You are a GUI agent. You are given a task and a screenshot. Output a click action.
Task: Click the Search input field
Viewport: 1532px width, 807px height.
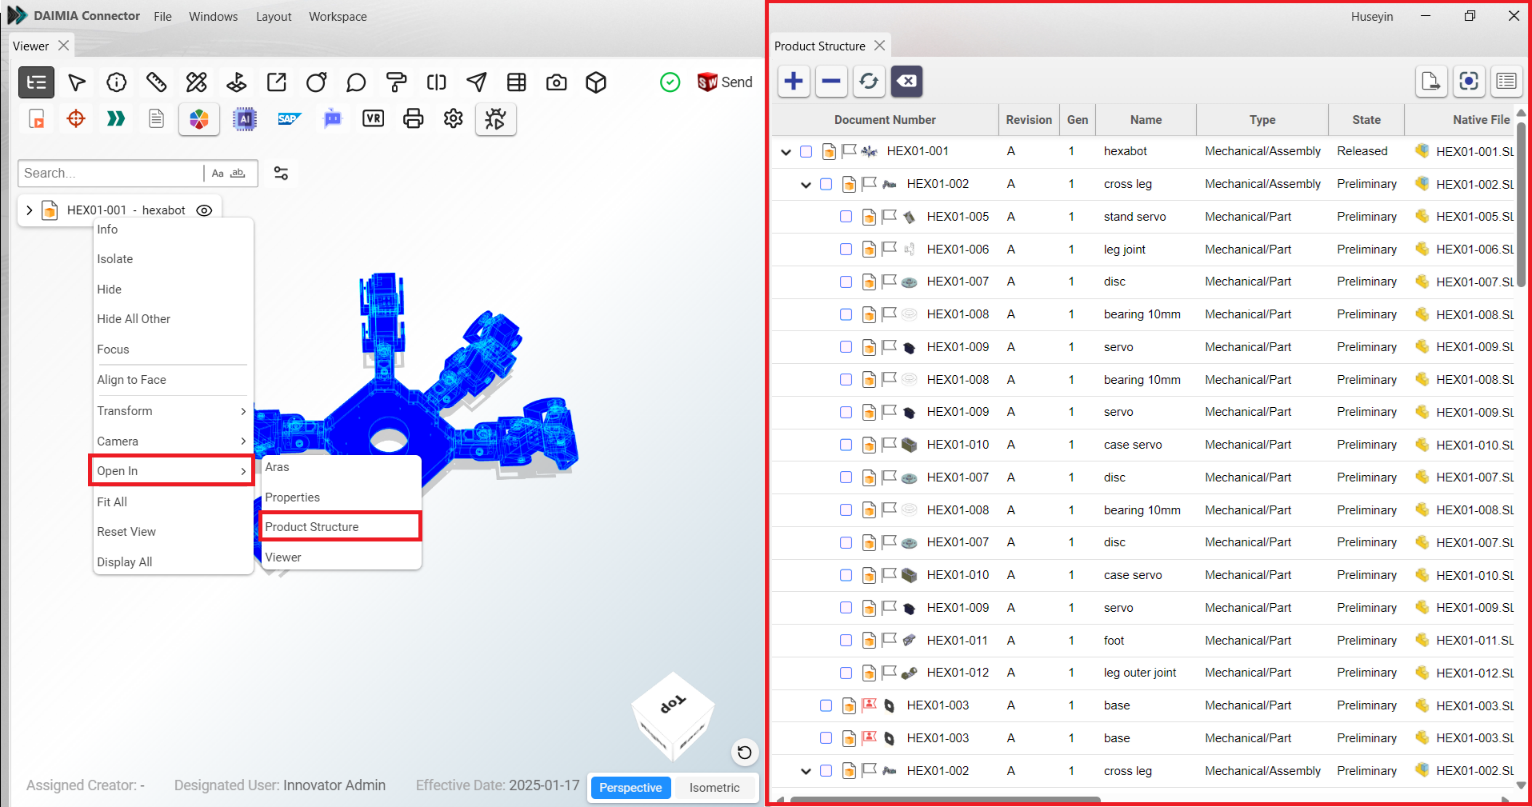pos(110,173)
